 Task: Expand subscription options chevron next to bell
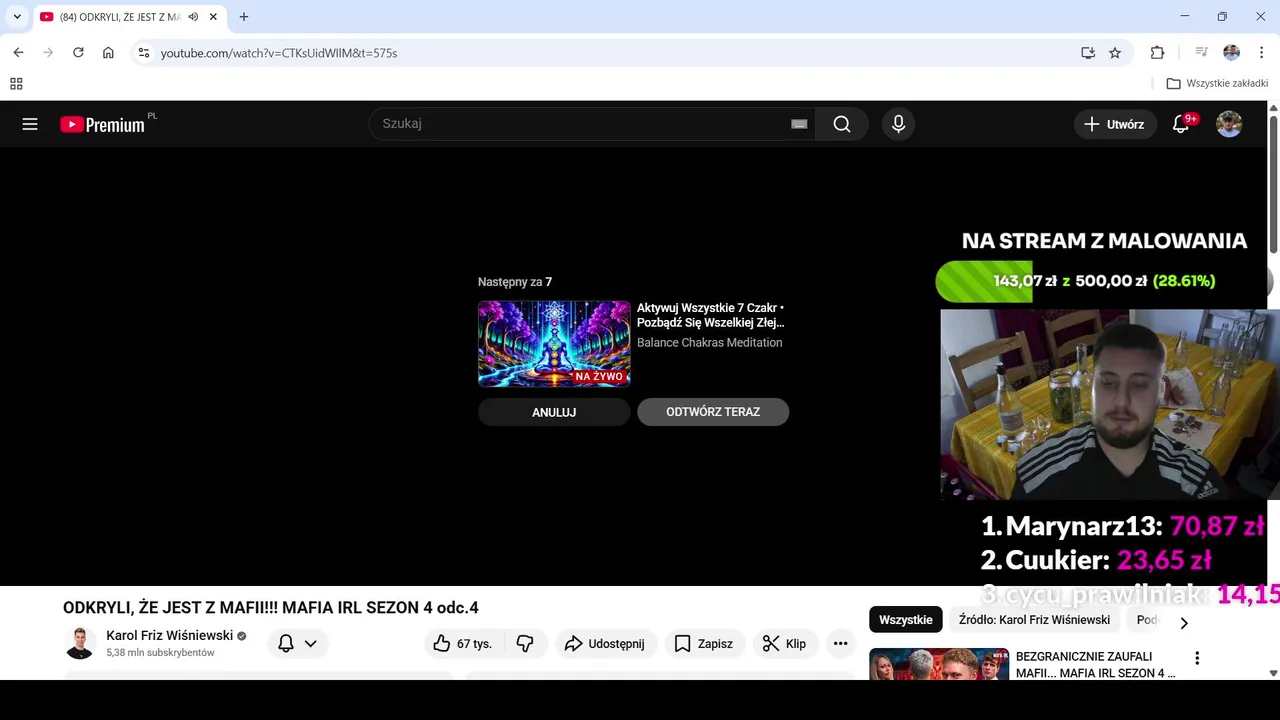pos(311,644)
